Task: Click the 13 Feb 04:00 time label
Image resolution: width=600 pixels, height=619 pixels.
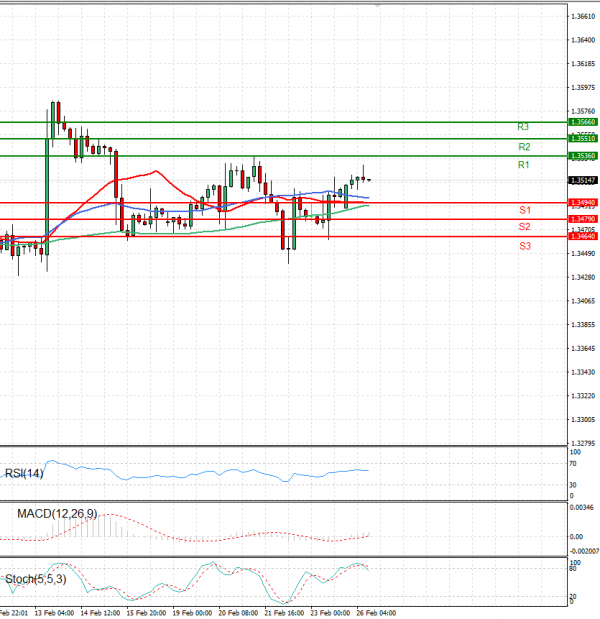Action: (x=54, y=613)
